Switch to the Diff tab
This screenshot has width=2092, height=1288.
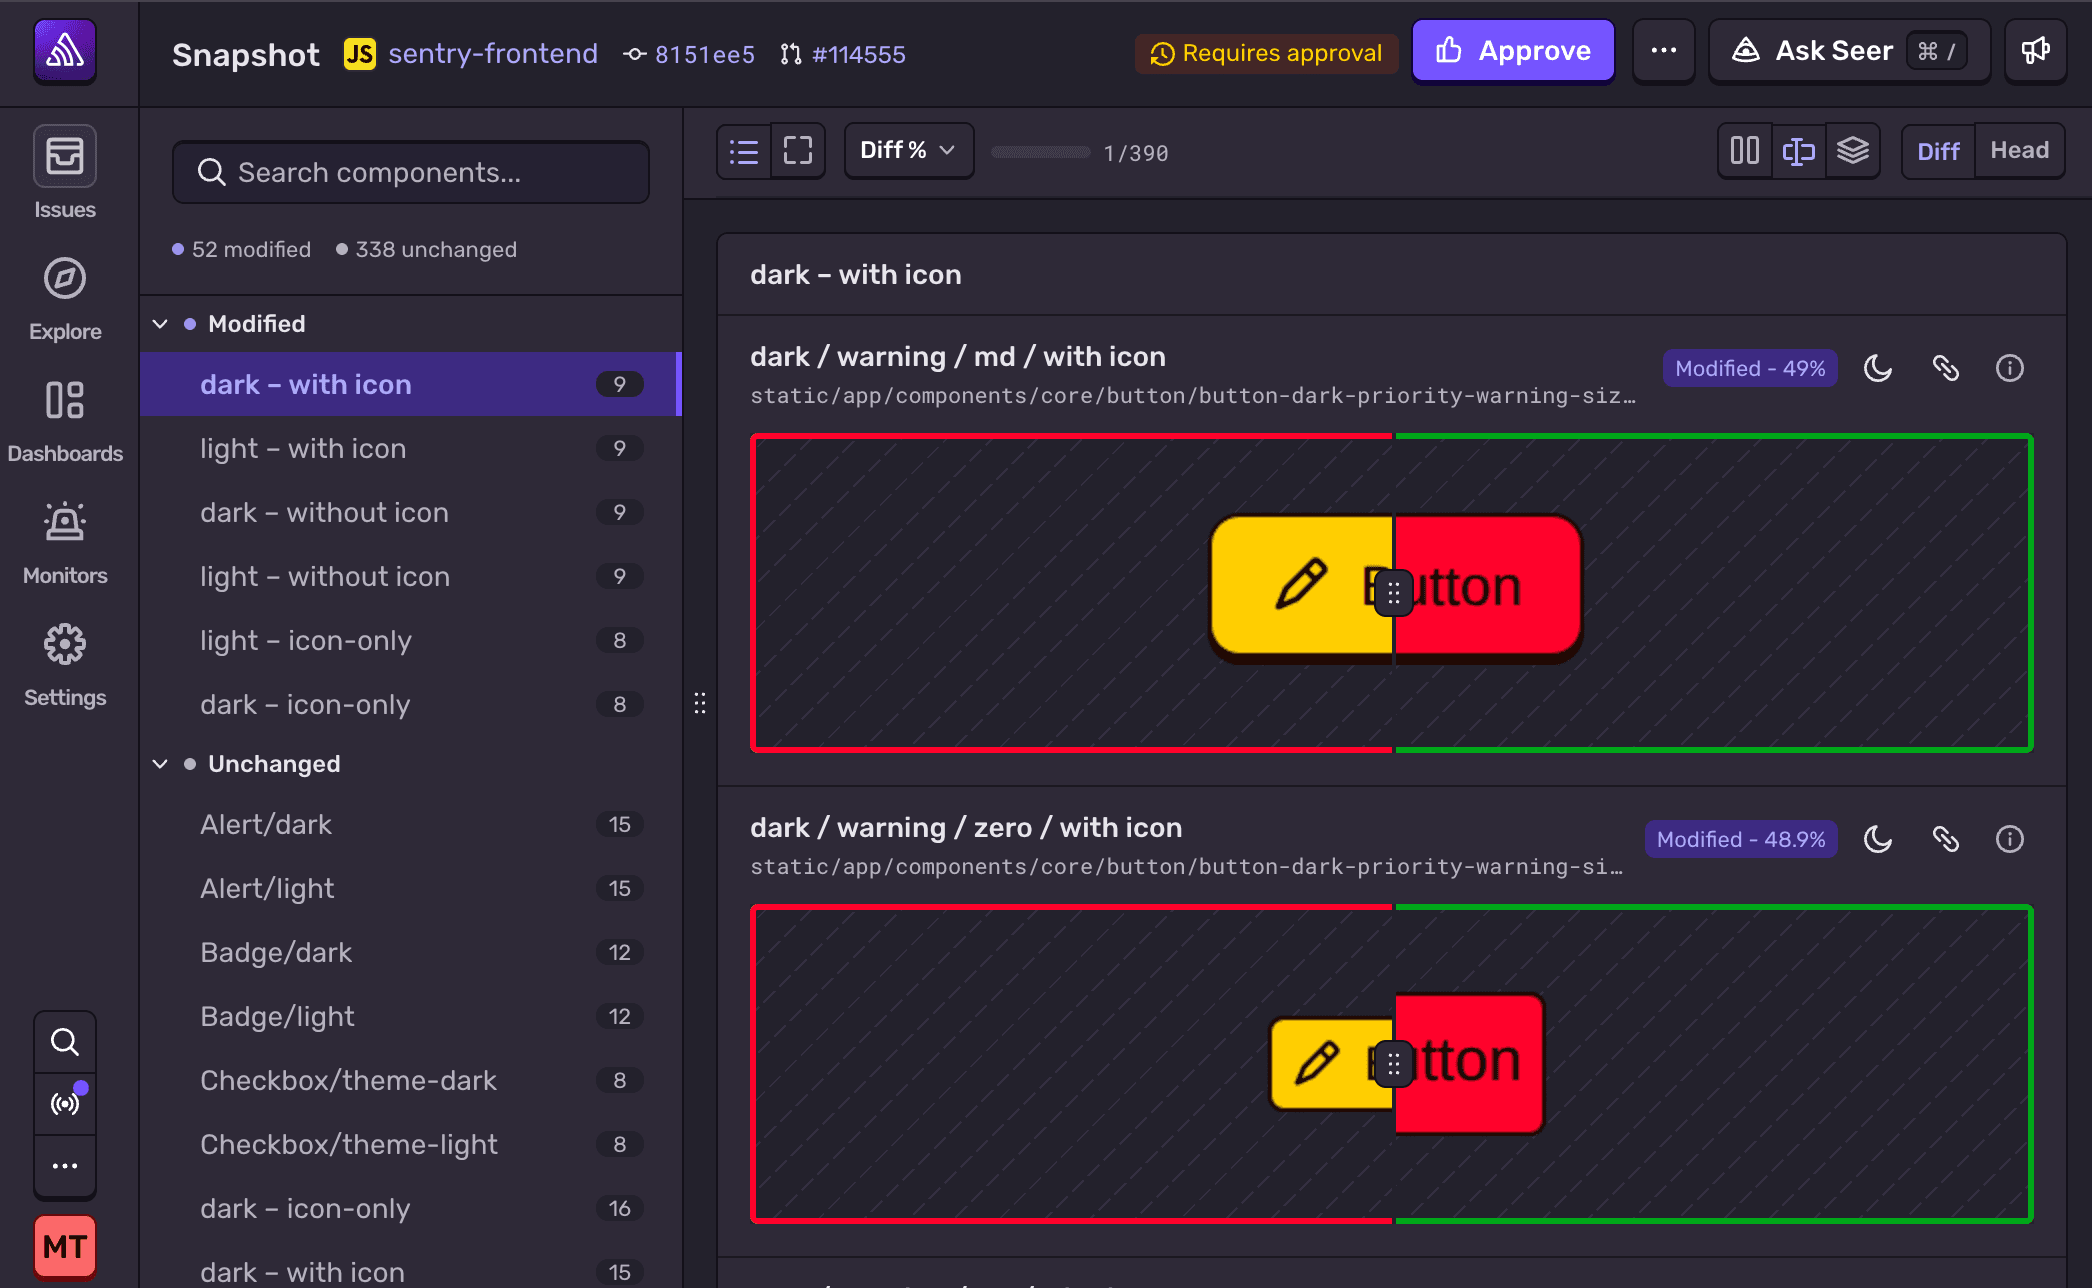1938,151
